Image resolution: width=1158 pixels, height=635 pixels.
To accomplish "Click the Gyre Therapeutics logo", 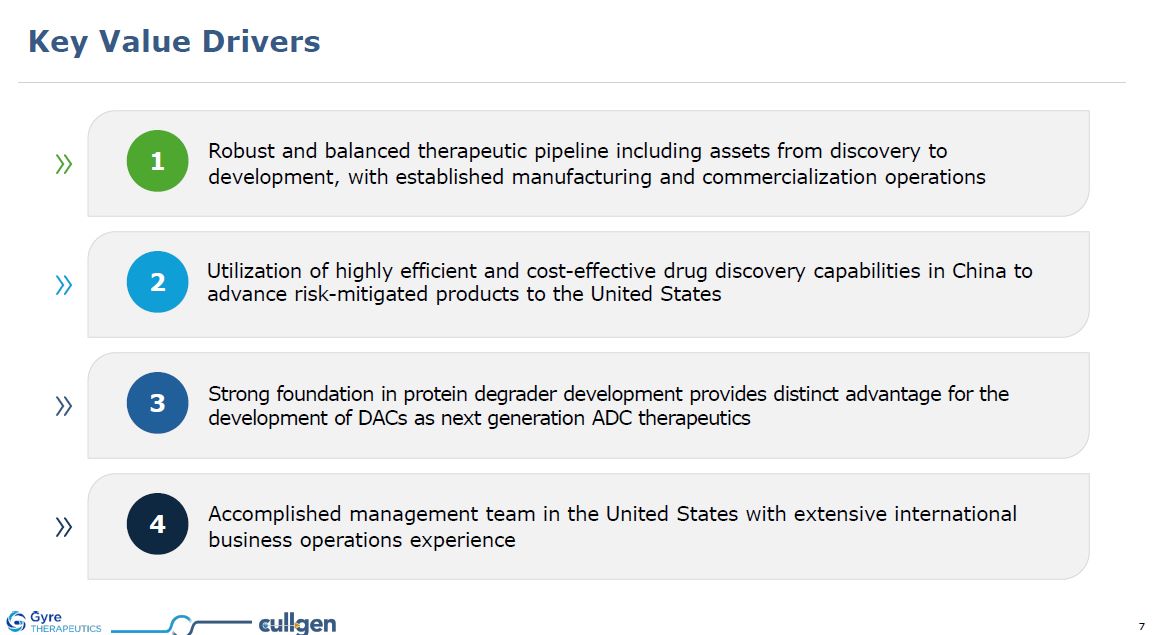I will (x=53, y=622).
